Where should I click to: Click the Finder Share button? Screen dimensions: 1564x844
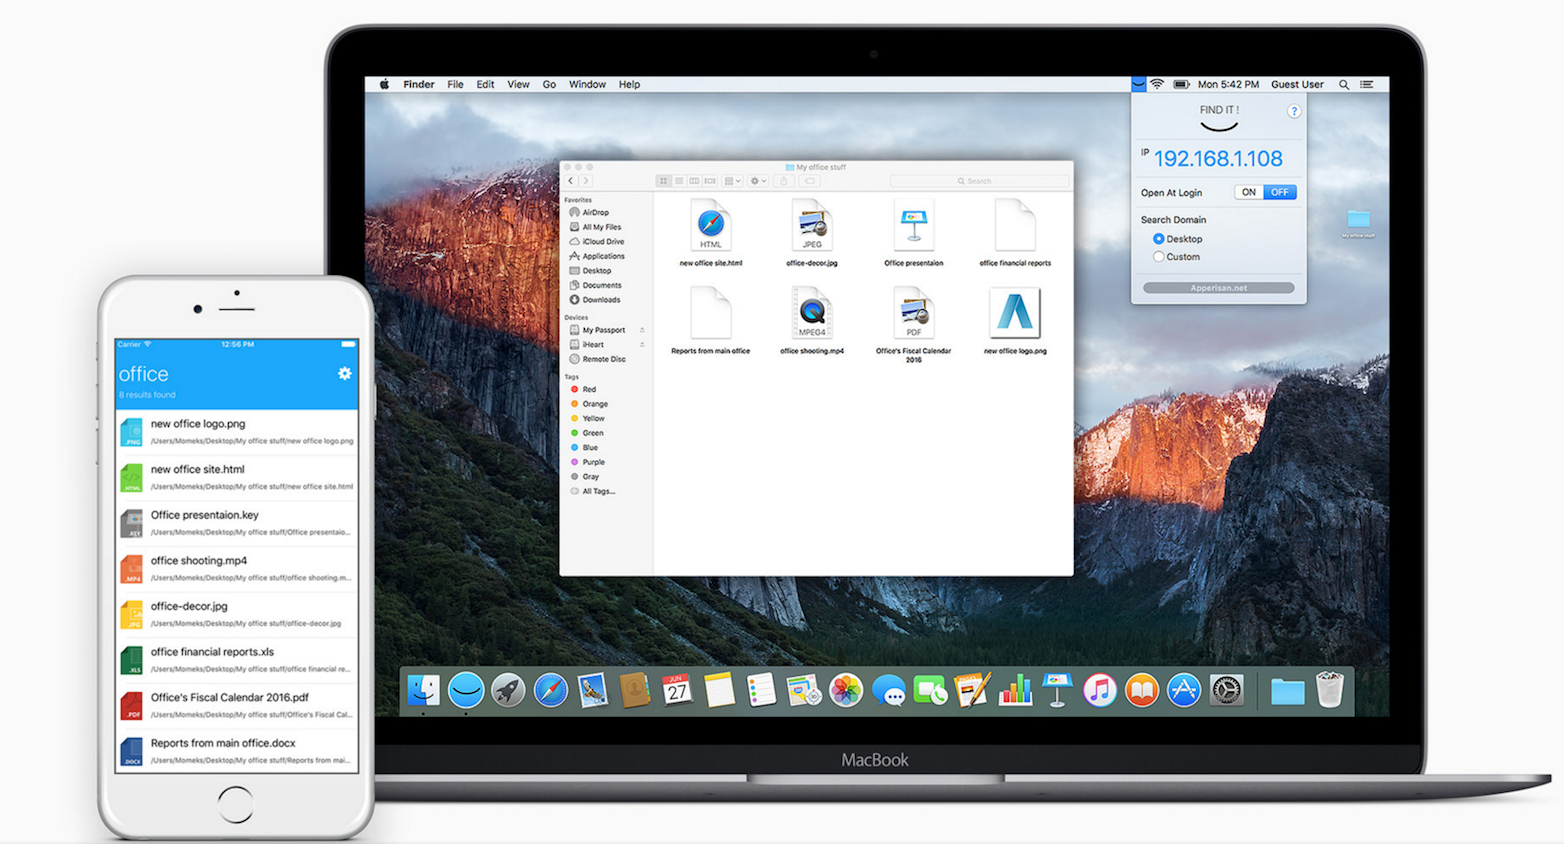click(x=785, y=181)
